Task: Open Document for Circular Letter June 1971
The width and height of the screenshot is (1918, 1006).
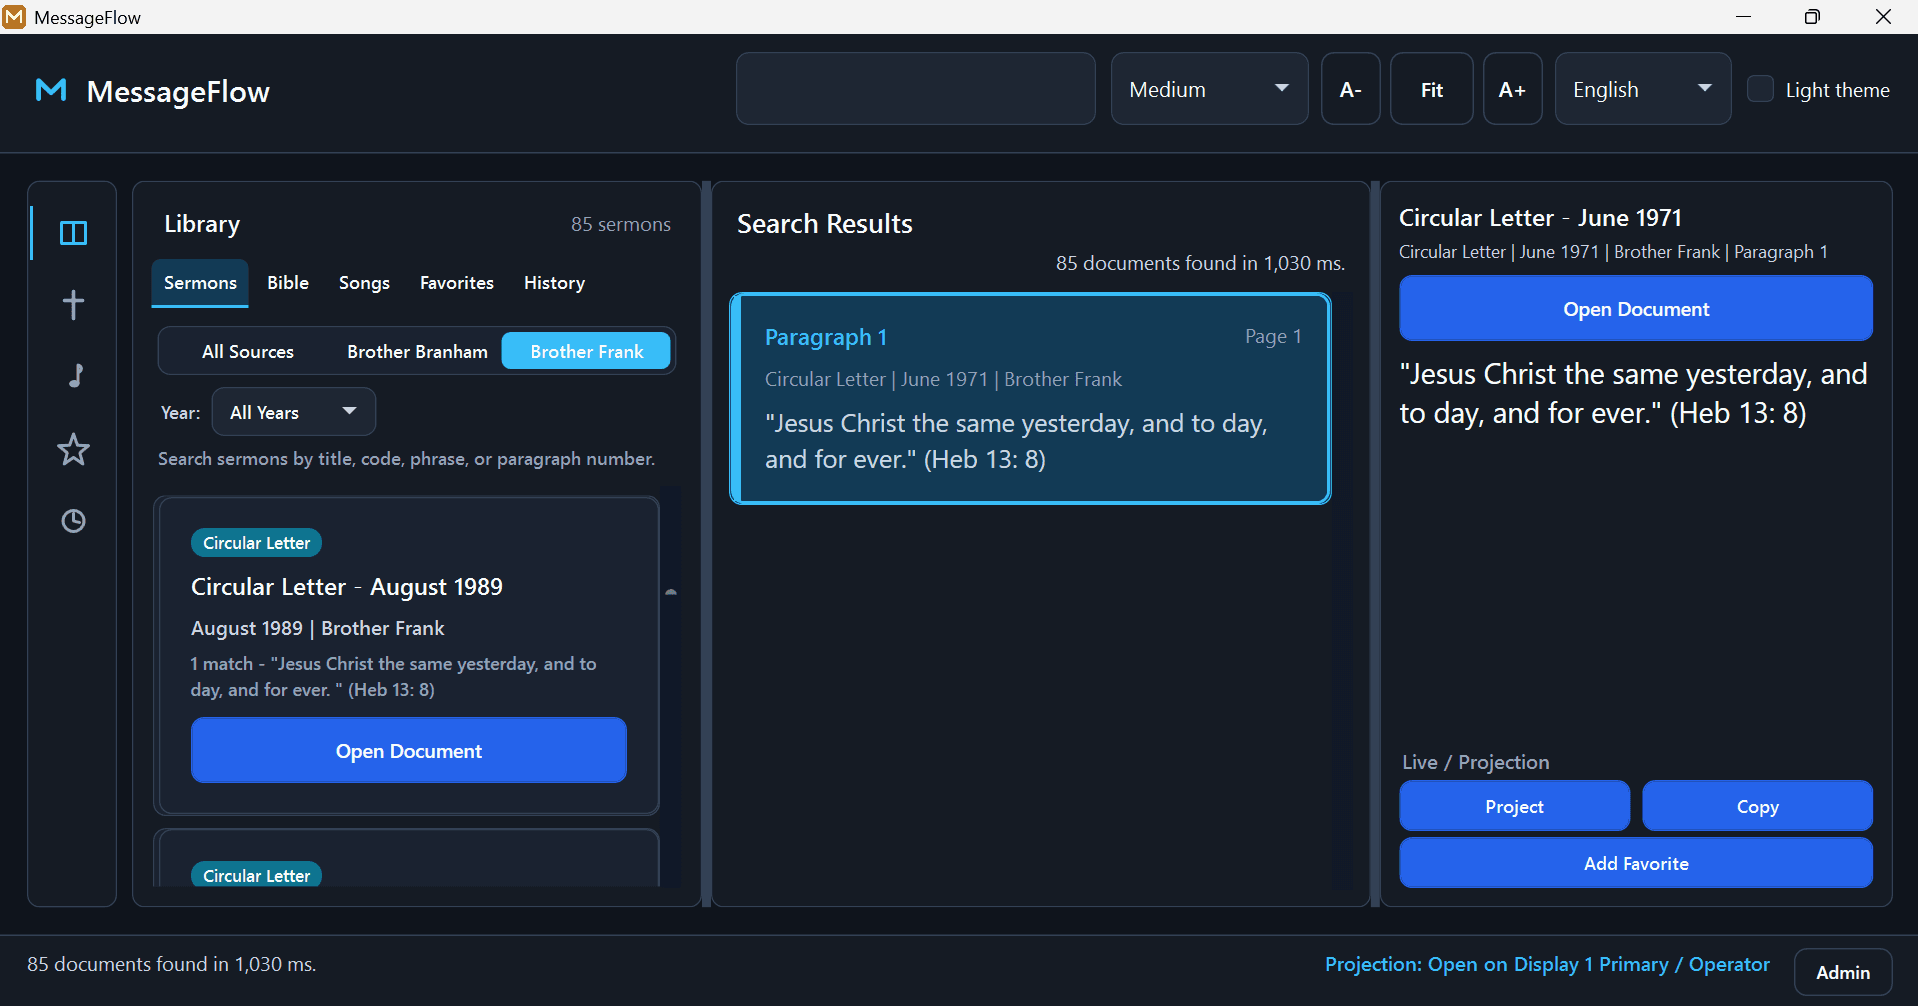Action: point(1635,309)
